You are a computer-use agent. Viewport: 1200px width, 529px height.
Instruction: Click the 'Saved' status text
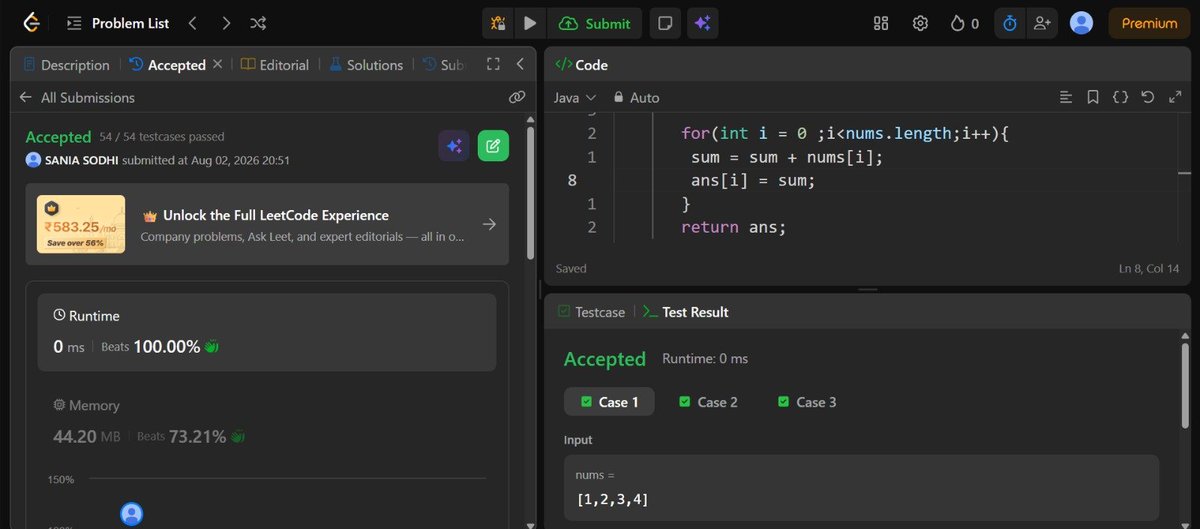pyautogui.click(x=571, y=268)
